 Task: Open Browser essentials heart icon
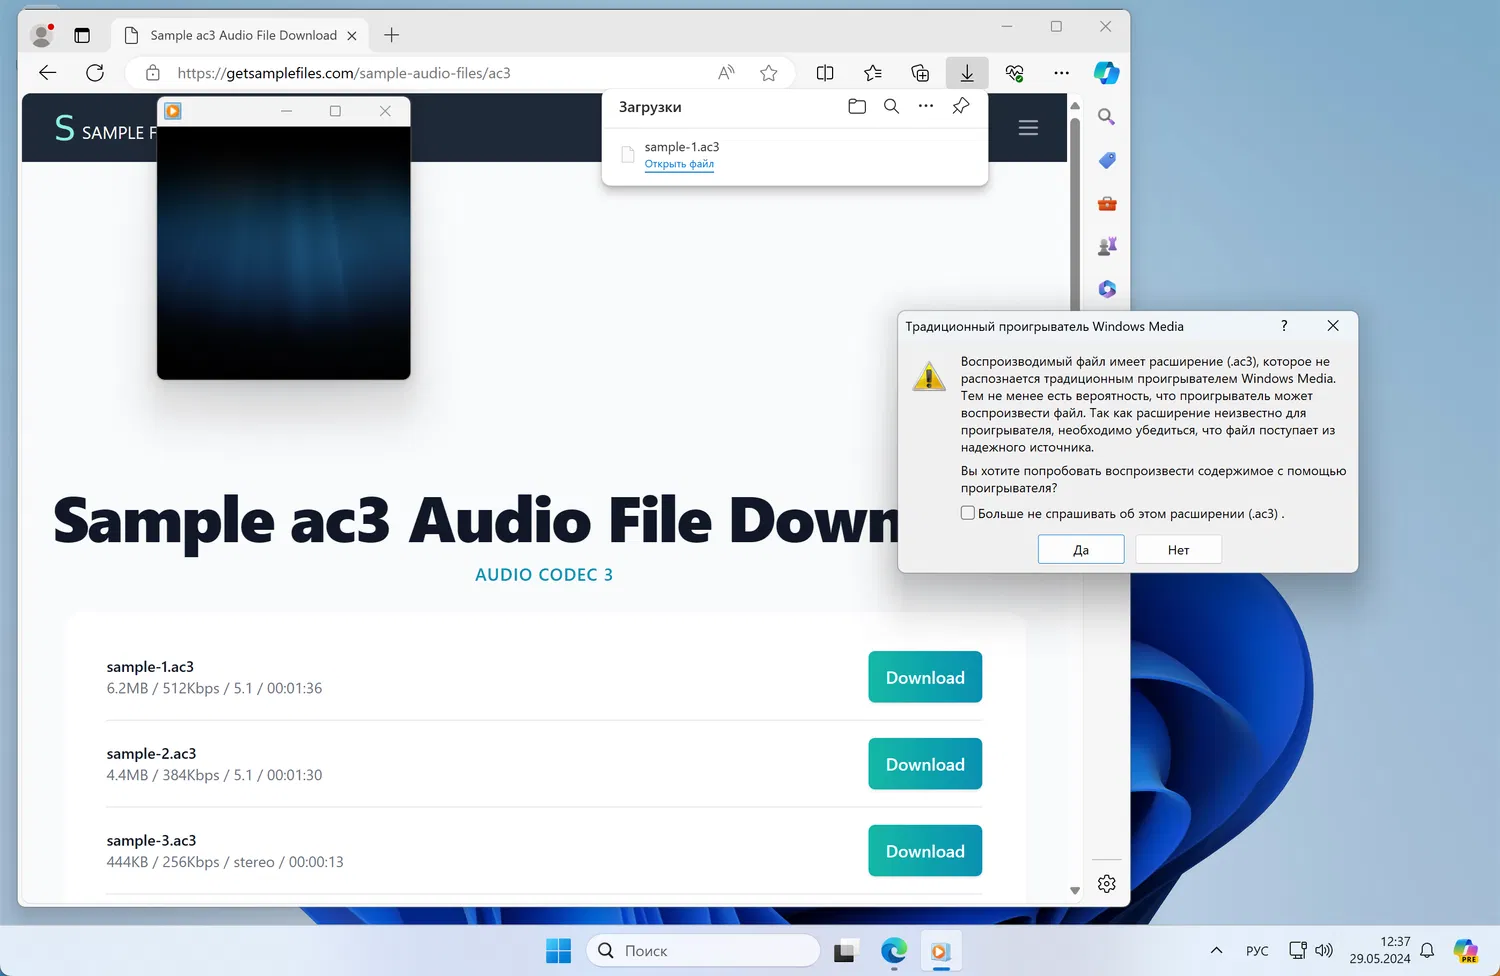coord(1014,73)
